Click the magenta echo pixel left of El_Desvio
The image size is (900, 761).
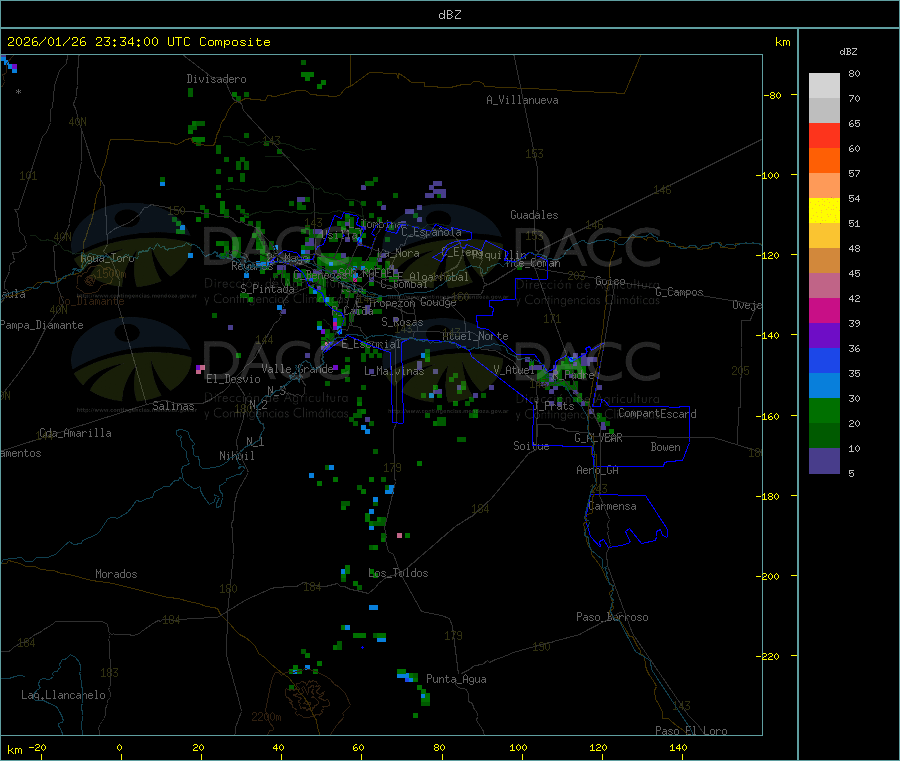[200, 368]
